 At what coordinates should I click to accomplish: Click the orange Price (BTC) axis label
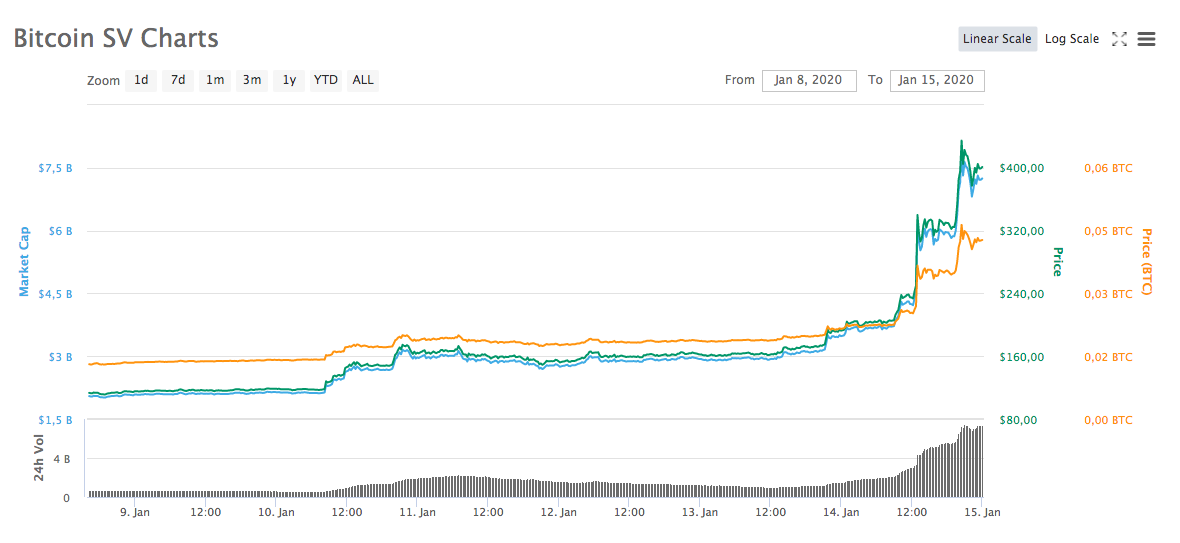pos(1147,261)
